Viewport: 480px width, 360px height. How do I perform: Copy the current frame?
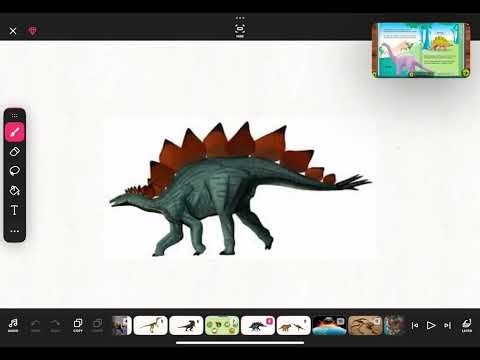(x=78, y=325)
